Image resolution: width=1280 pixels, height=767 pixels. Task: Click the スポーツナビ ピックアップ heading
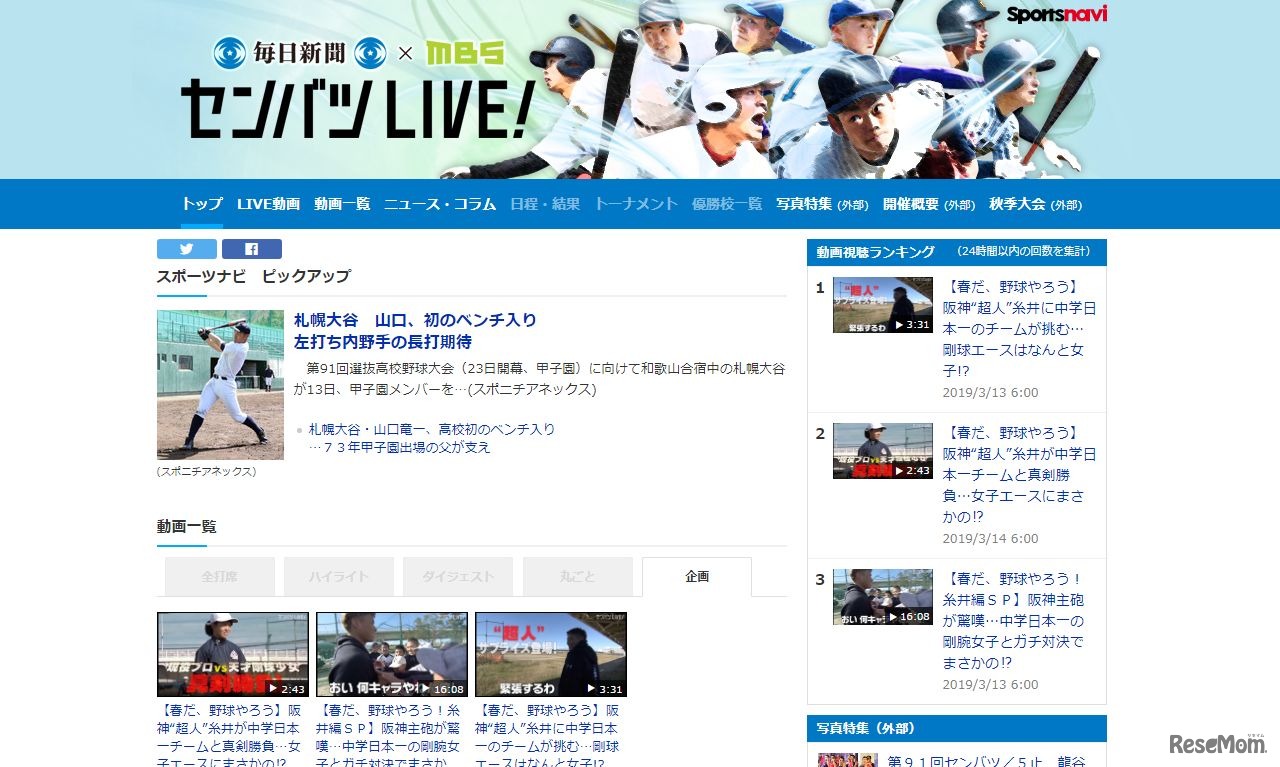tap(254, 276)
